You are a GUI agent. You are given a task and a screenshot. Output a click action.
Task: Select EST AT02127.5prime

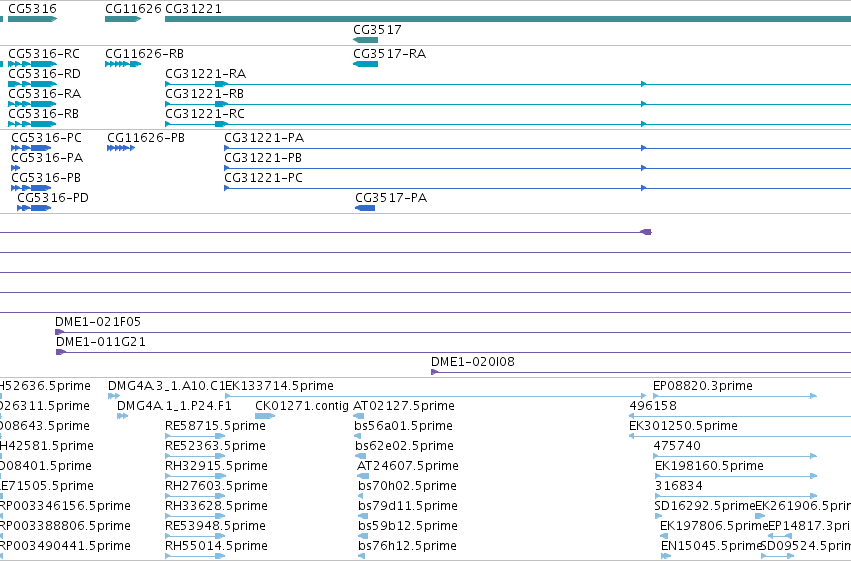pyautogui.click(x=404, y=406)
